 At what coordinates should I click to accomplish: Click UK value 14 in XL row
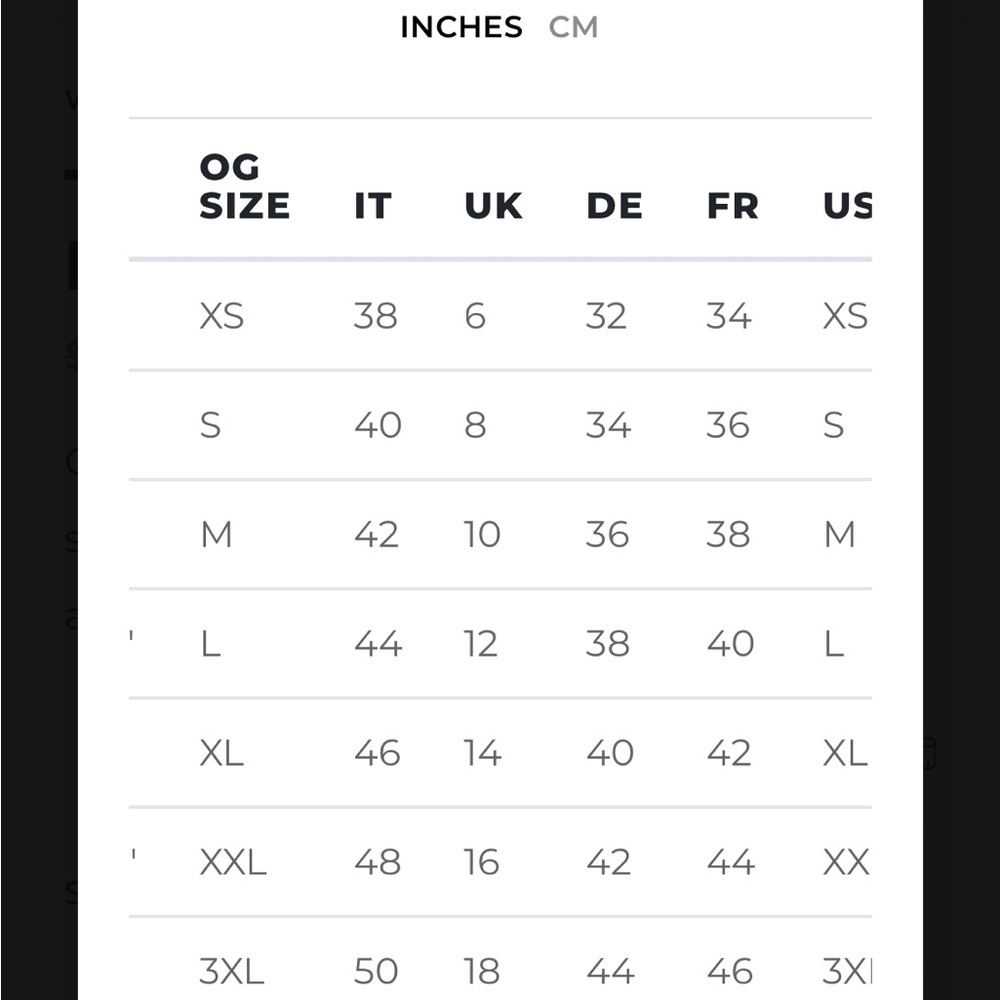(x=482, y=753)
